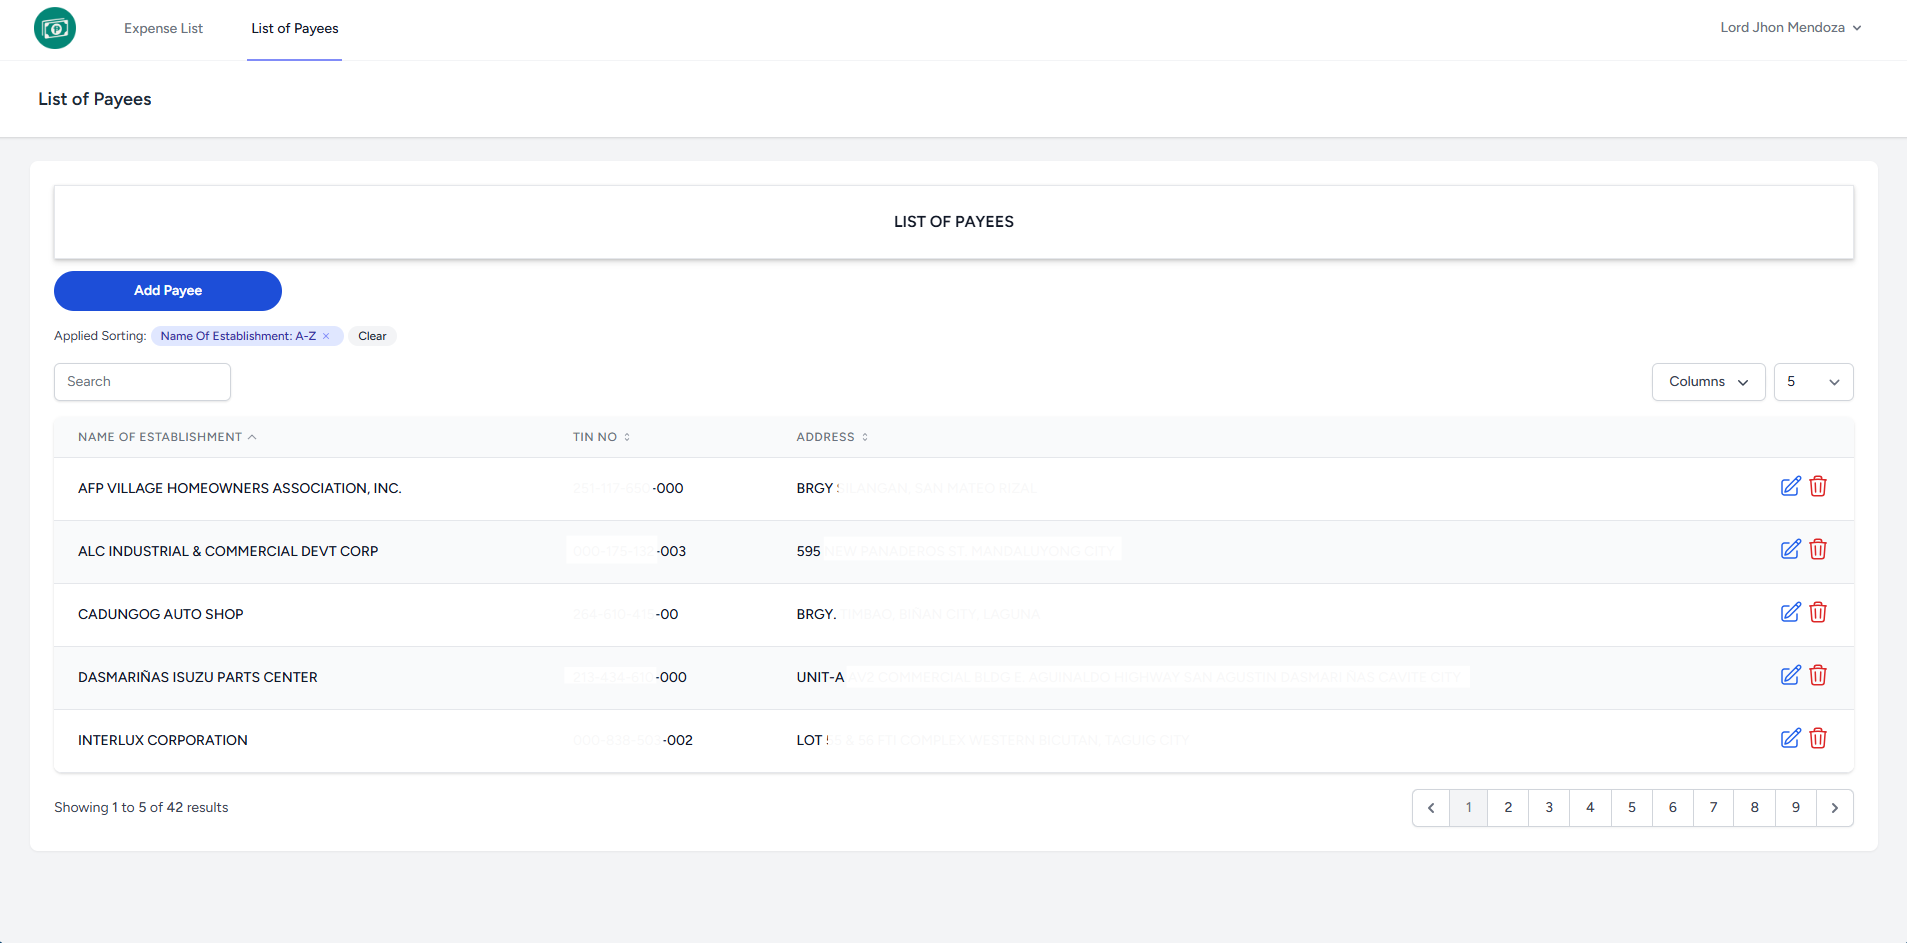Remove the Name Of Establishment A-Z sort chip

[x=326, y=336]
